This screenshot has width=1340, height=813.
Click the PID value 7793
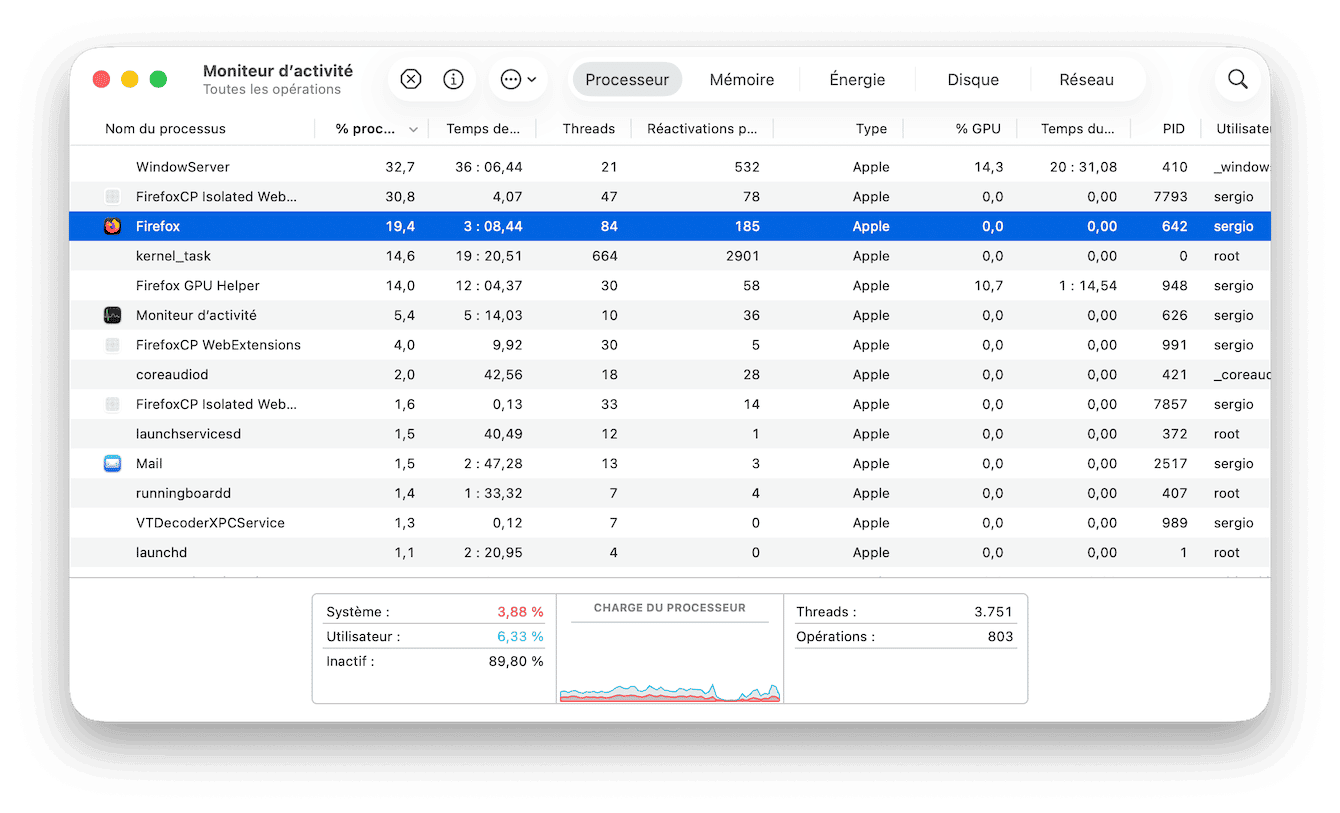click(x=1170, y=197)
